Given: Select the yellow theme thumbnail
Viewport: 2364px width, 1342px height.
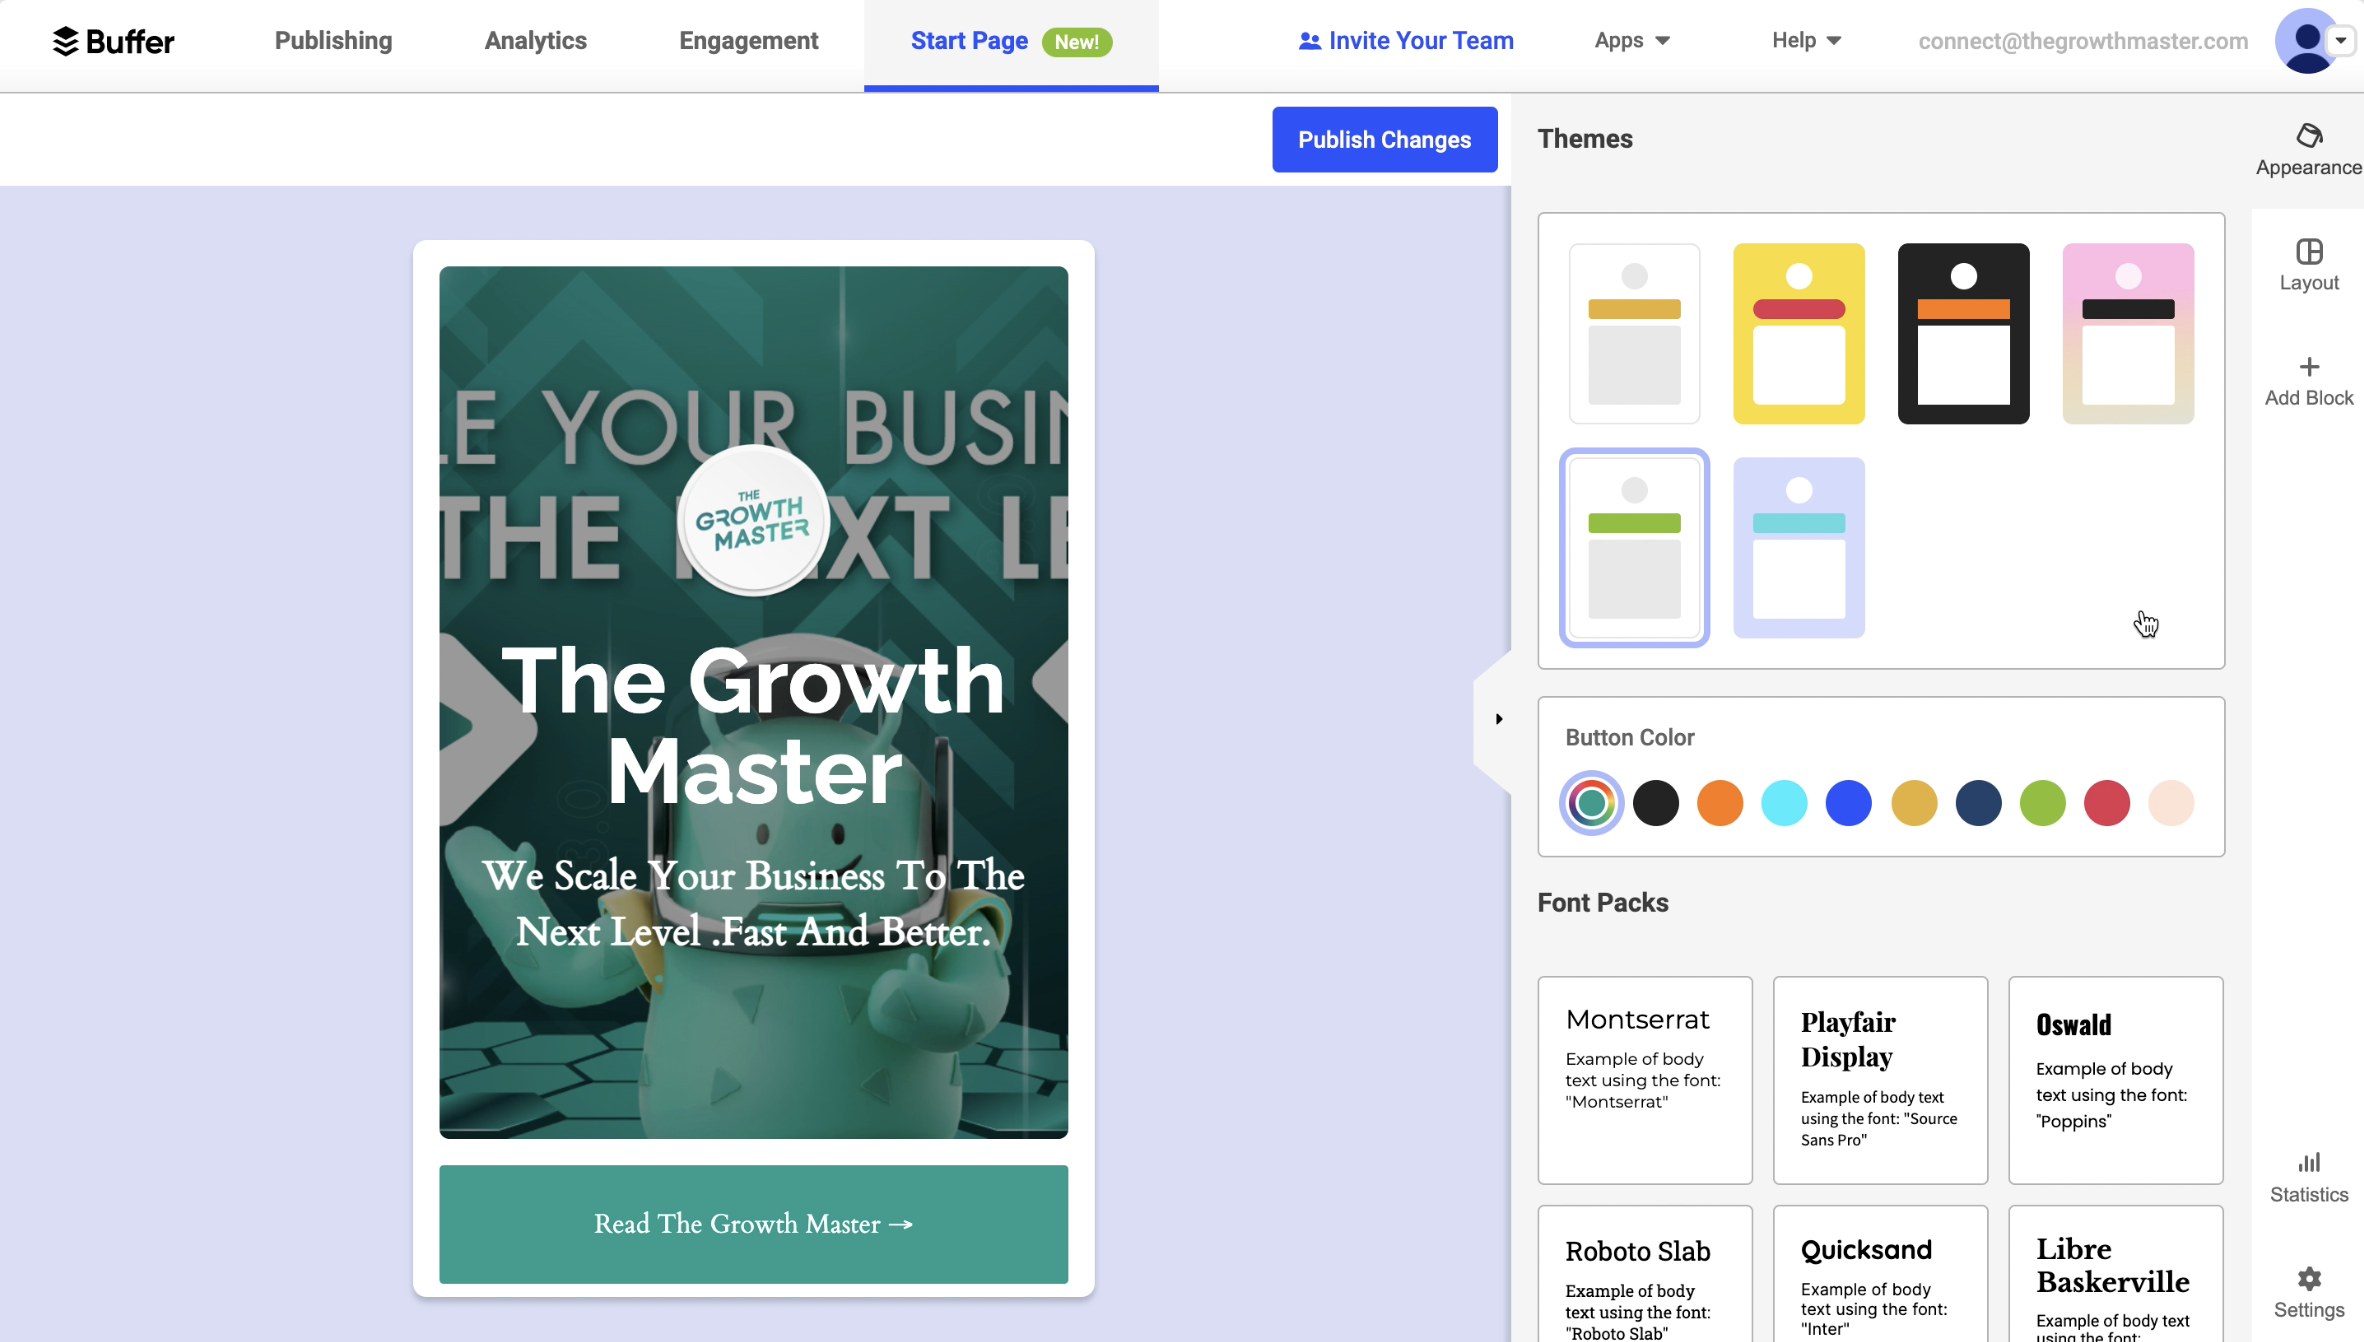Looking at the screenshot, I should (x=1798, y=333).
